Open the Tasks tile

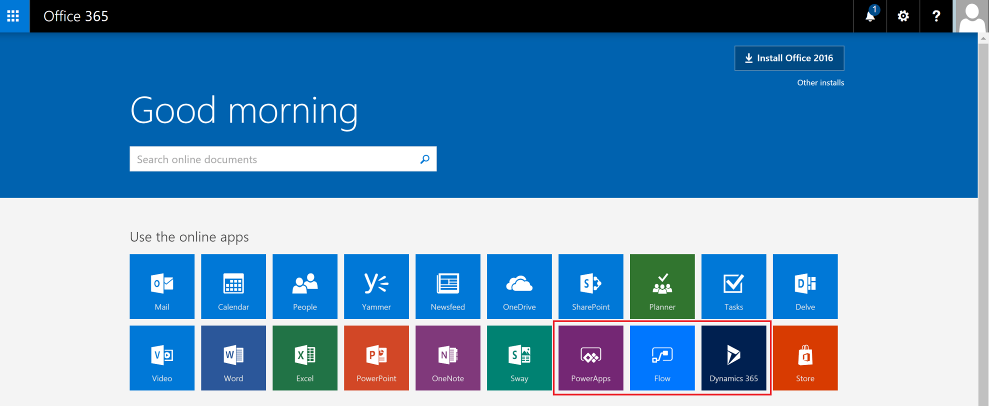[734, 286]
